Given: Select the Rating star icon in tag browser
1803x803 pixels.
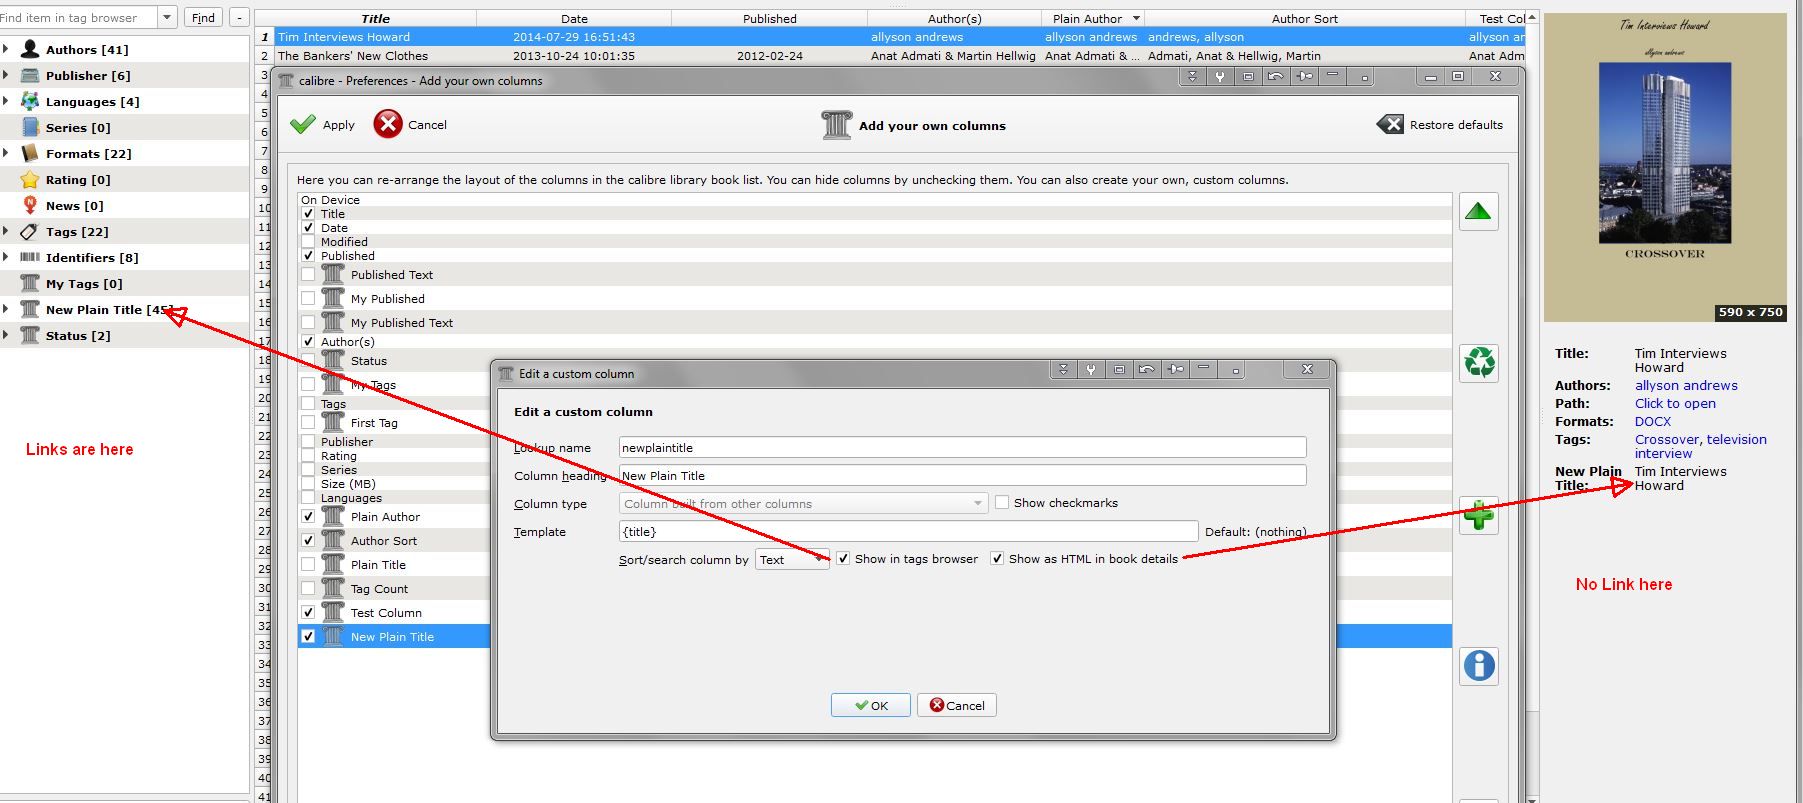Looking at the screenshot, I should (x=30, y=179).
